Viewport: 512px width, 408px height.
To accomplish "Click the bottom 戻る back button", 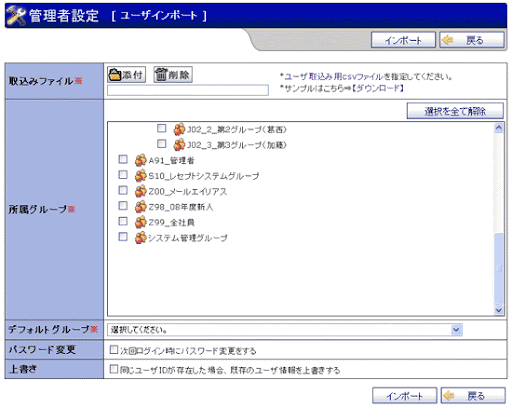I will (473, 396).
